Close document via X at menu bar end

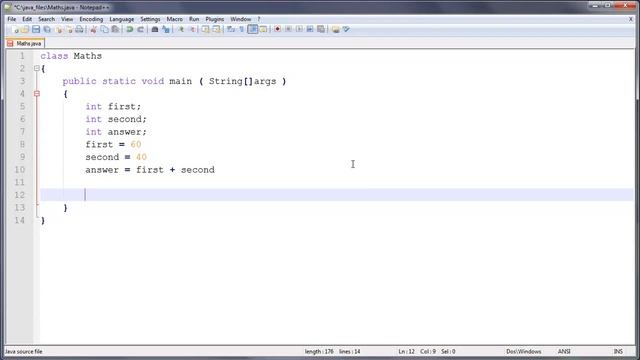631,19
